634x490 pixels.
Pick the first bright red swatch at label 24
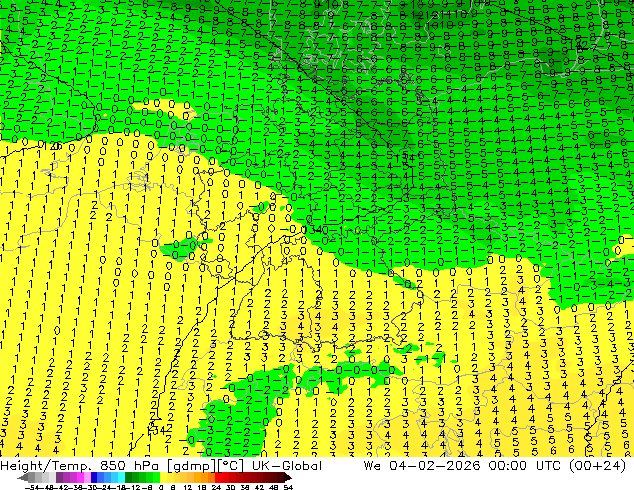click(x=218, y=478)
